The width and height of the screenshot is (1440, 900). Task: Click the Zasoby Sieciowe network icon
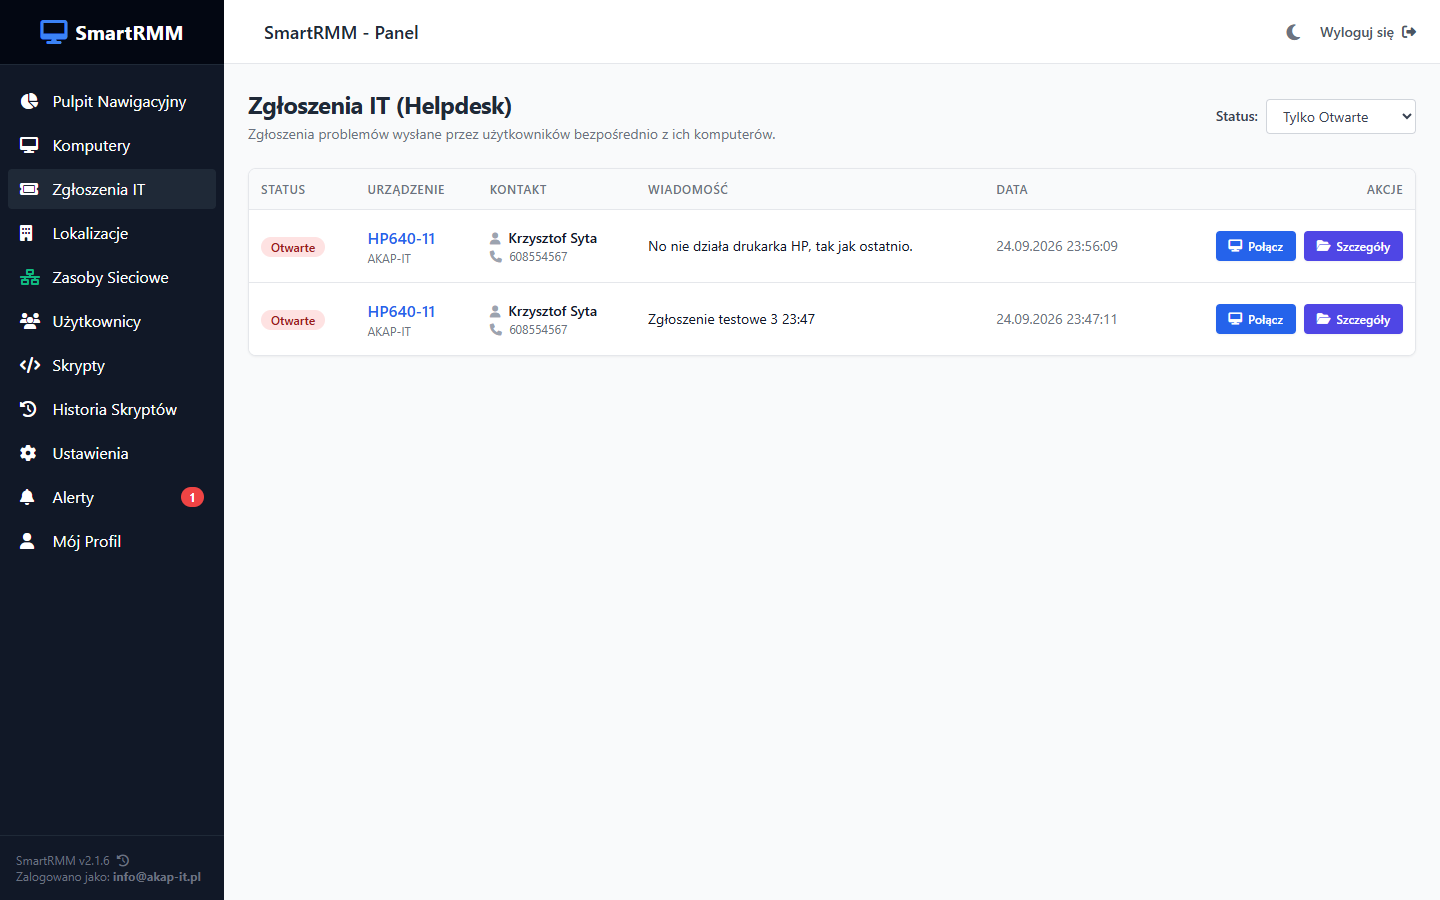point(30,277)
